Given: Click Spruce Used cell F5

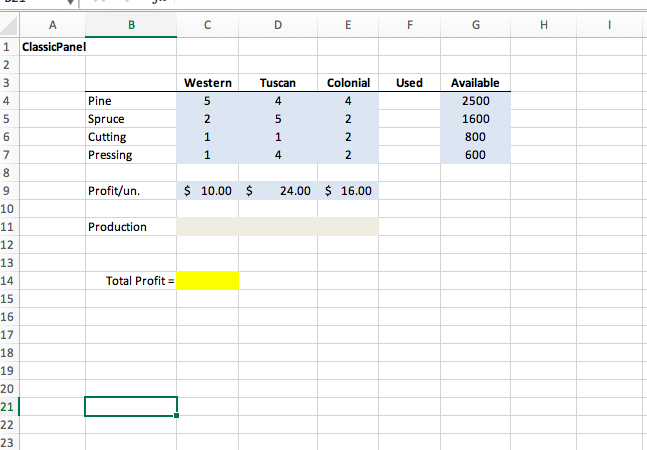Looking at the screenshot, I should tap(409, 119).
